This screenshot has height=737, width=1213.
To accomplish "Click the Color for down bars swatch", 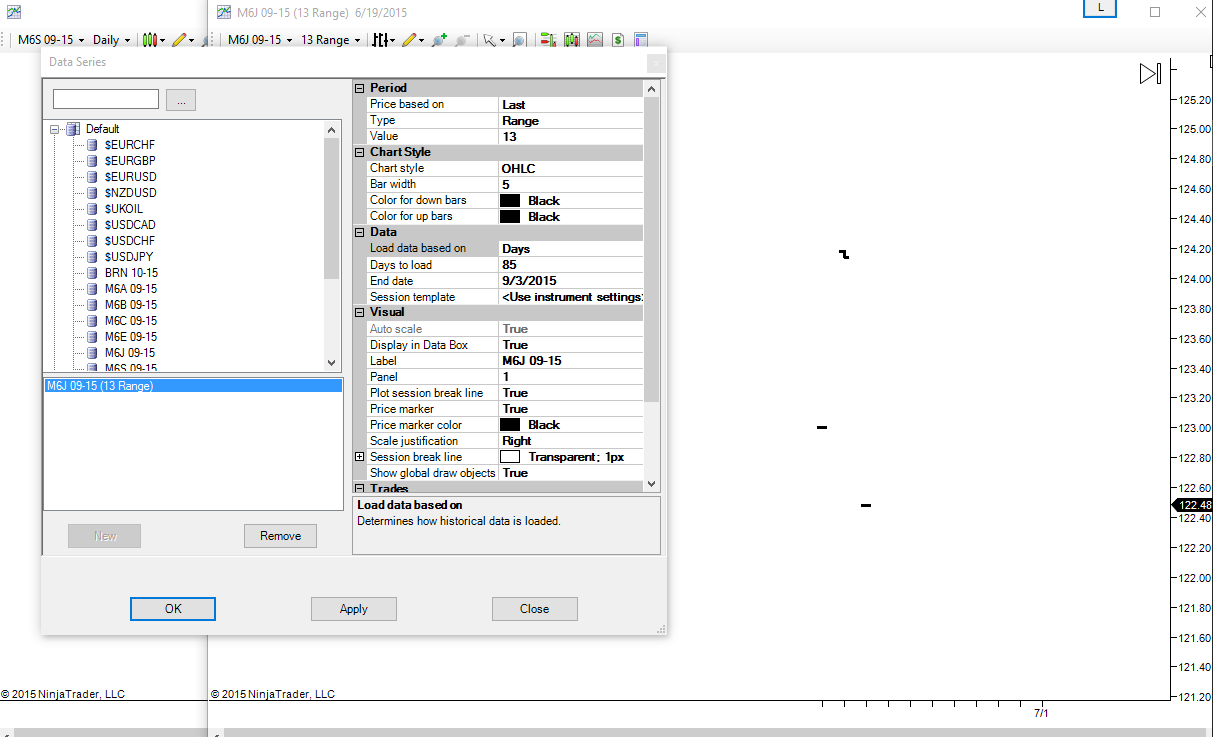I will pyautogui.click(x=510, y=200).
